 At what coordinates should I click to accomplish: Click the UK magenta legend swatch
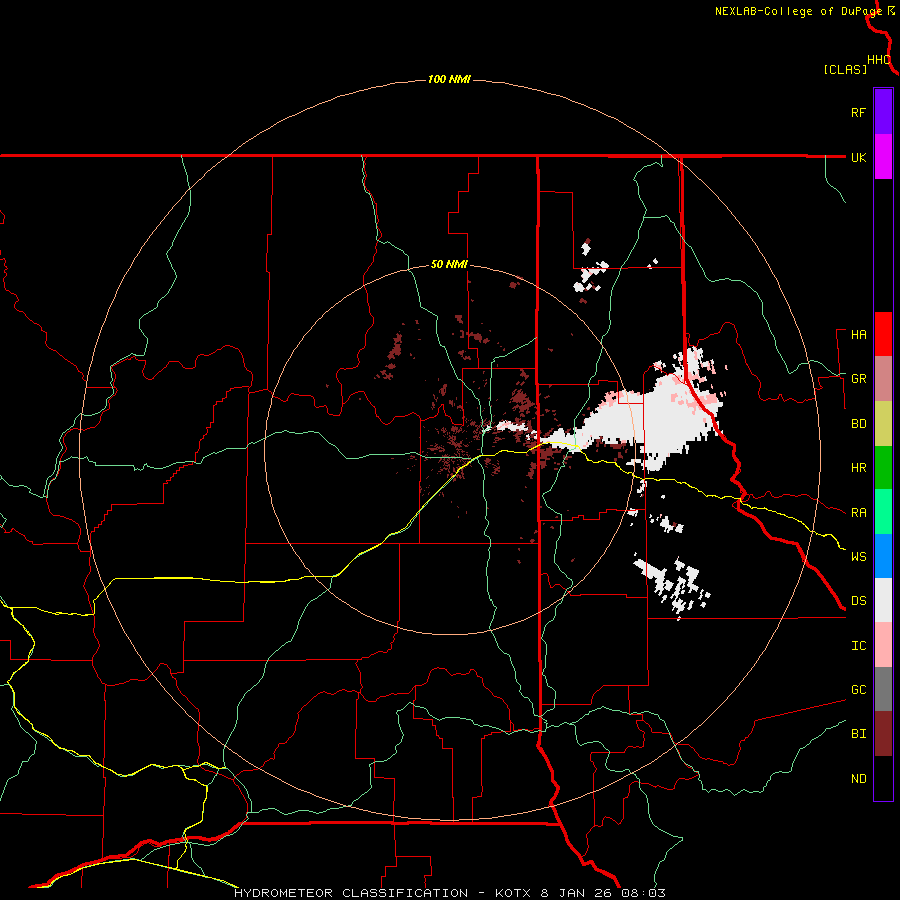(x=883, y=157)
